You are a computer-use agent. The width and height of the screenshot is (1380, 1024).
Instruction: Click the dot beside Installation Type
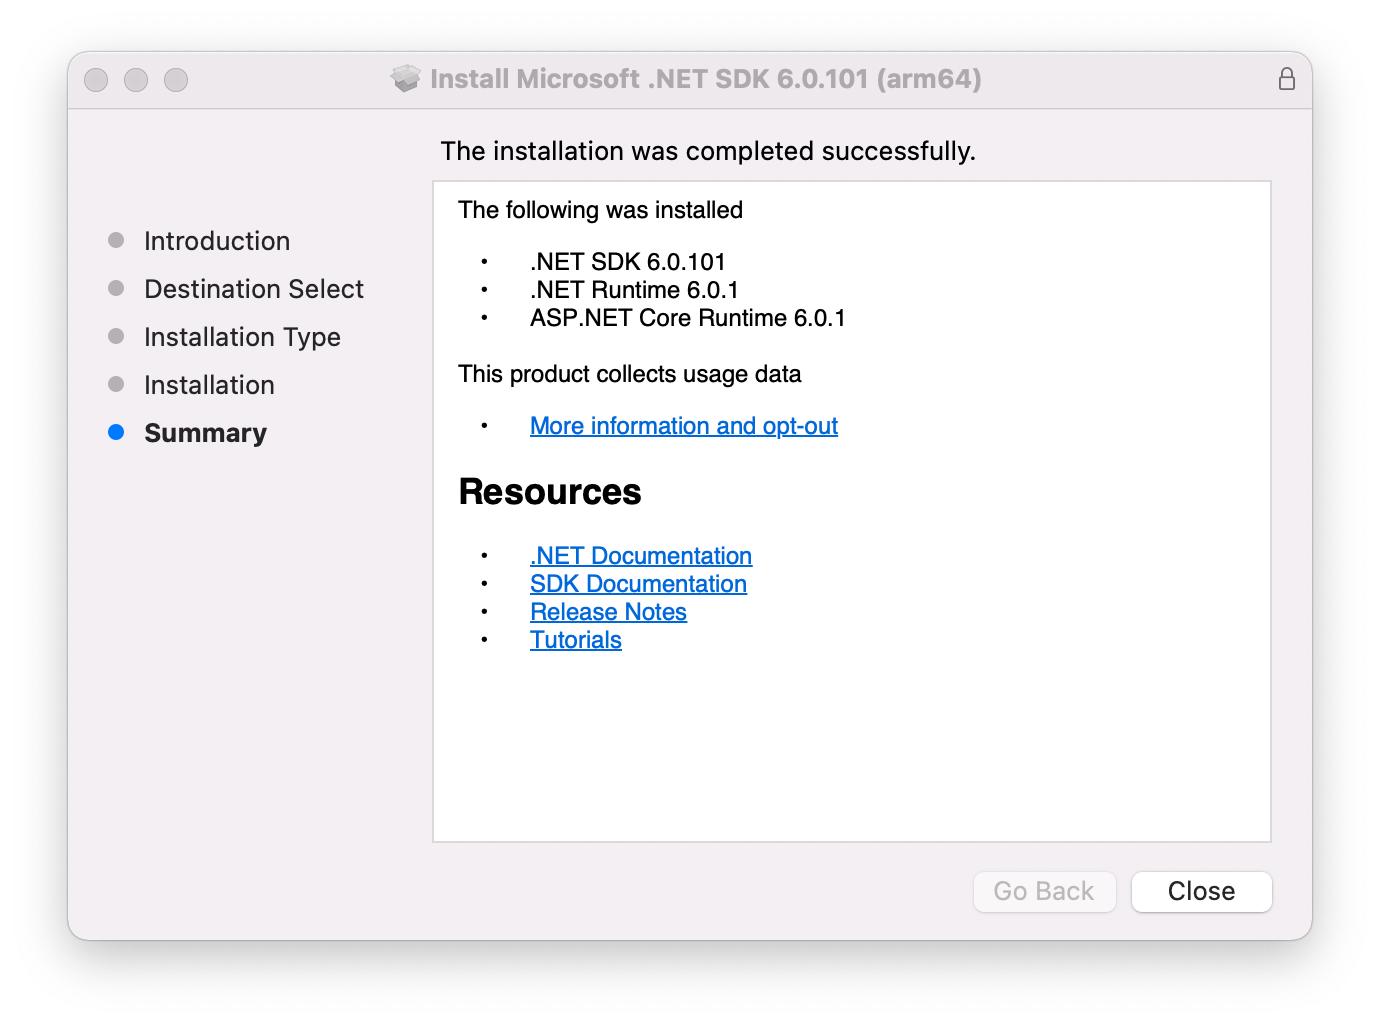click(114, 336)
